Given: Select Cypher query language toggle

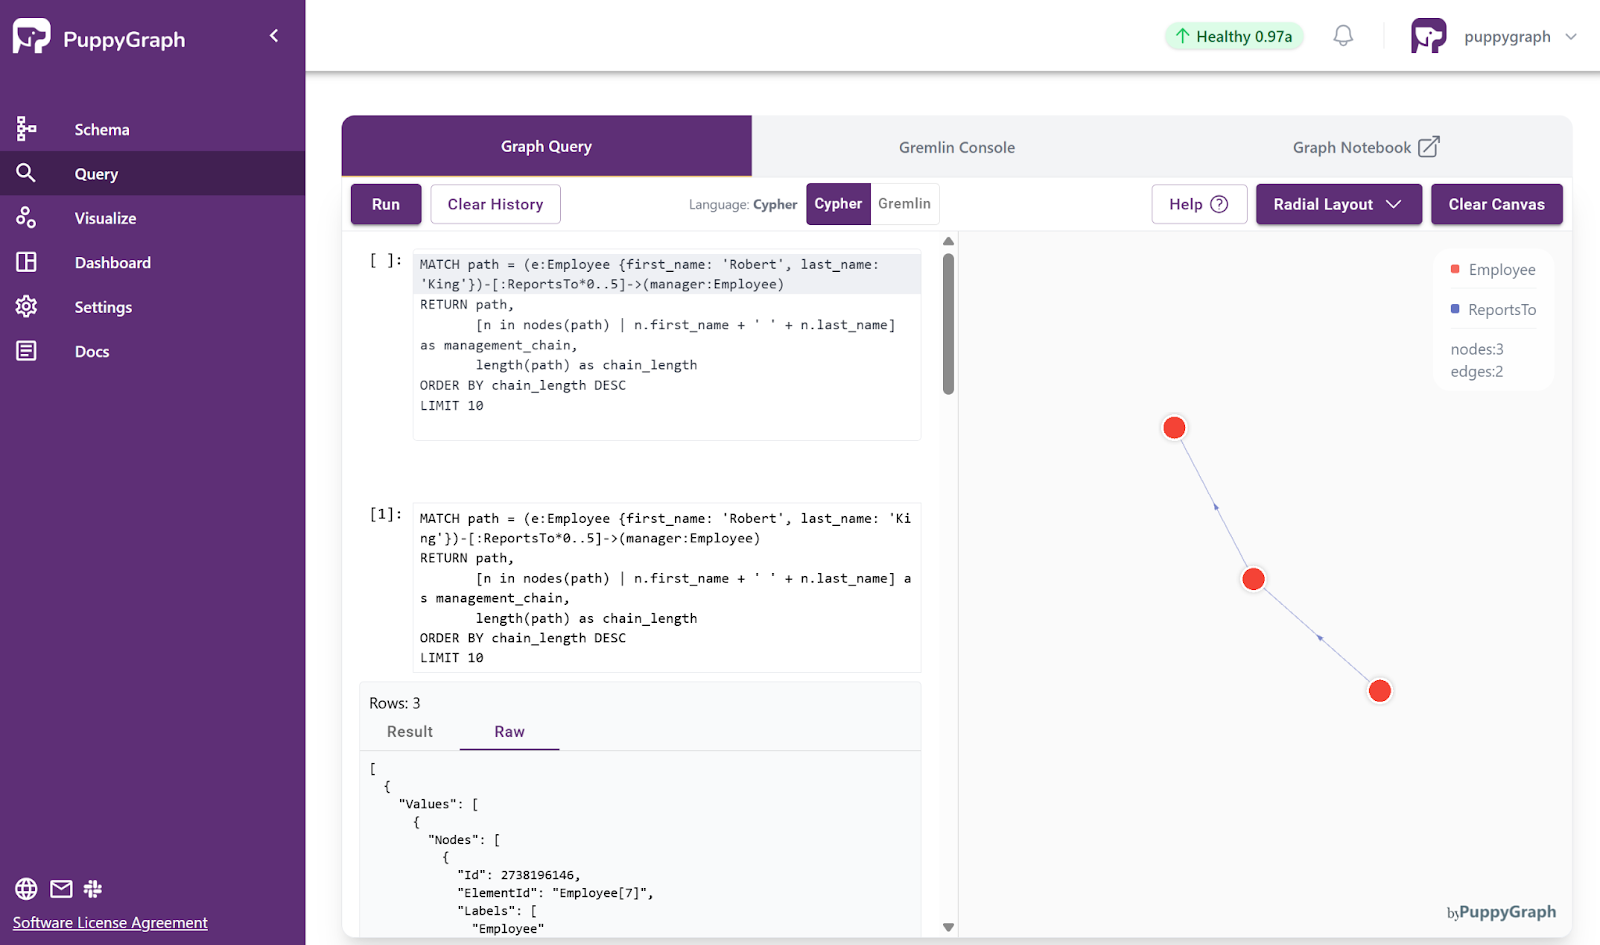Looking at the screenshot, I should click(838, 204).
